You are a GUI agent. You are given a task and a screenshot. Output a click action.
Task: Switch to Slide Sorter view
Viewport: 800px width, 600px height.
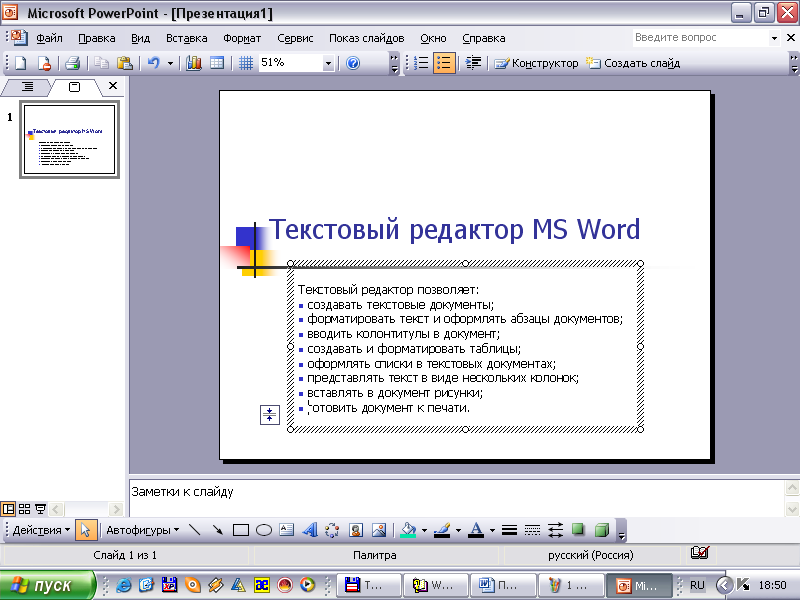coord(24,509)
